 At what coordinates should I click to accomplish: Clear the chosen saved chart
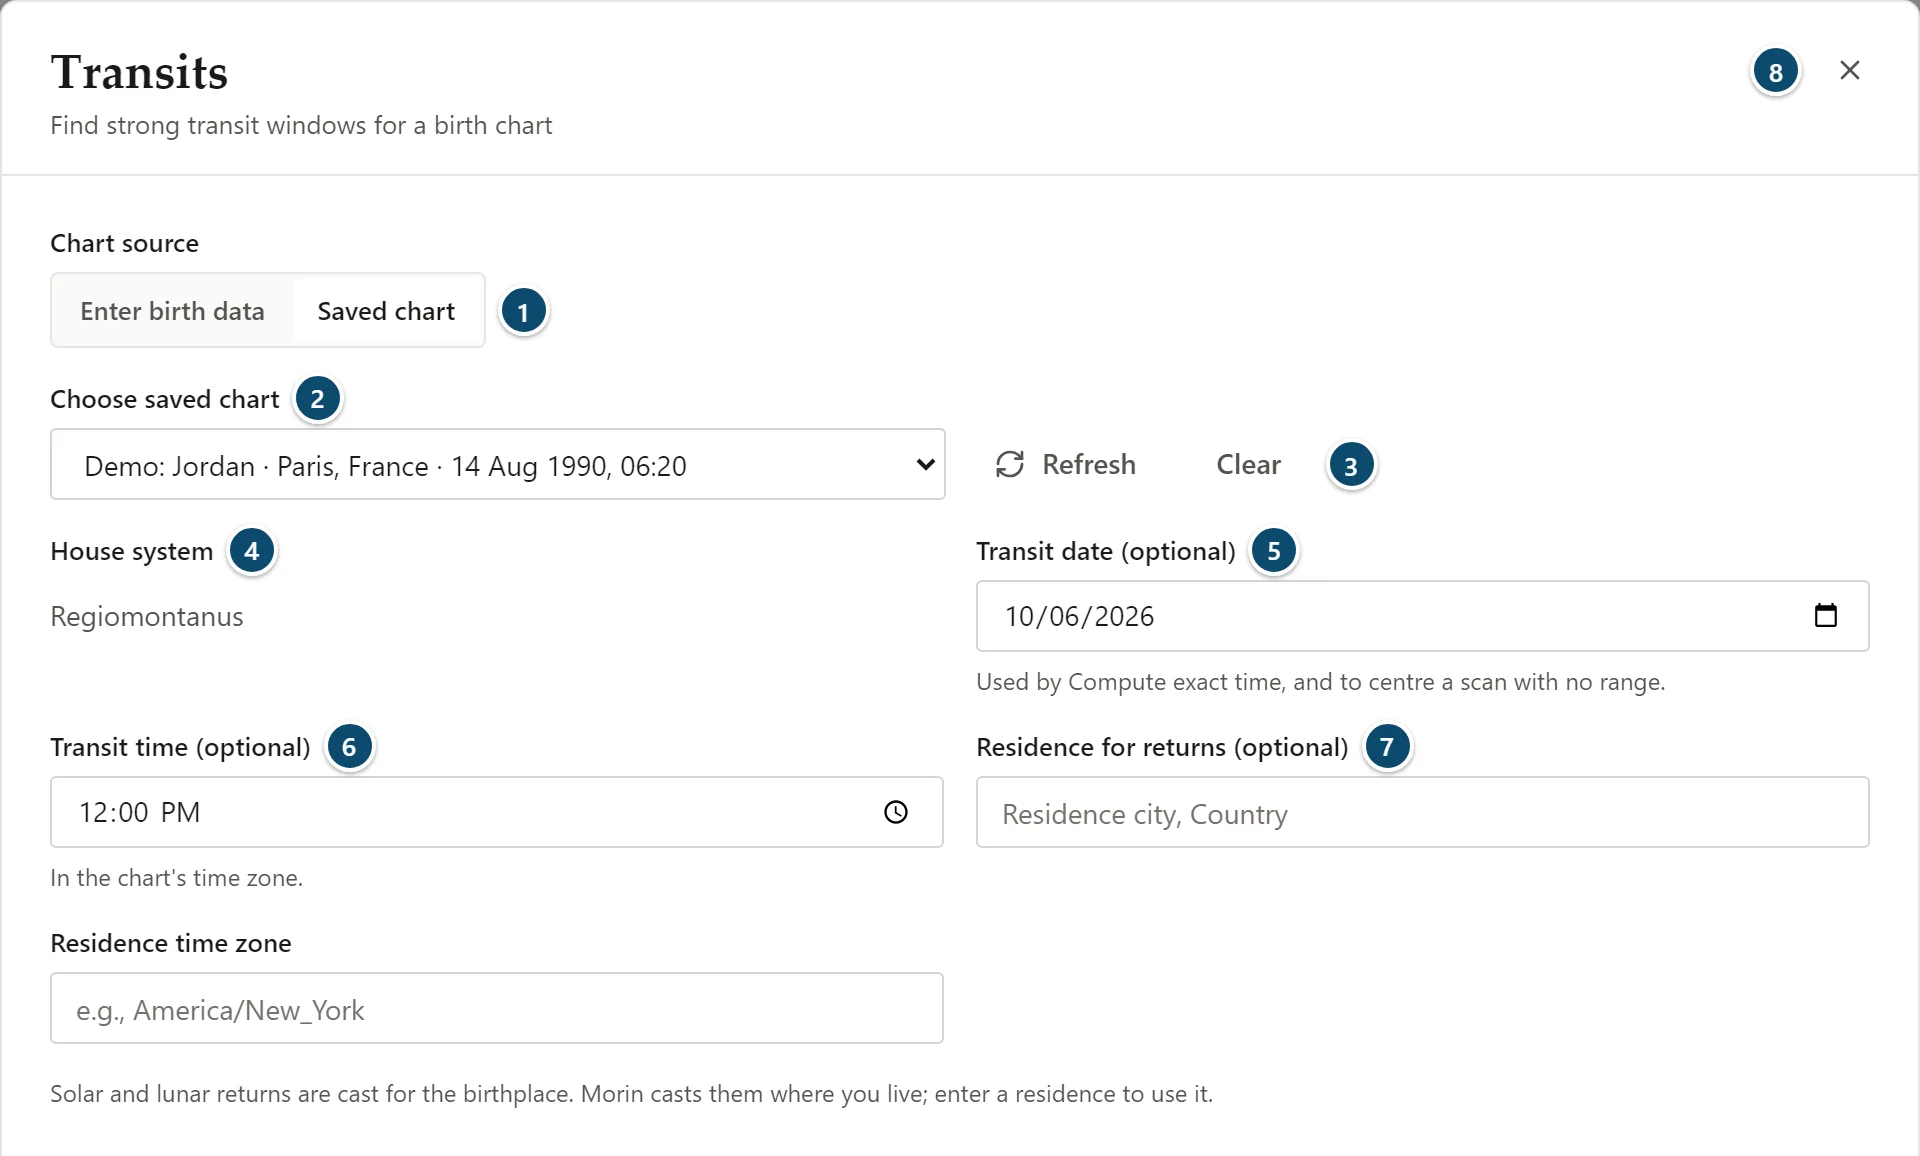[1248, 465]
